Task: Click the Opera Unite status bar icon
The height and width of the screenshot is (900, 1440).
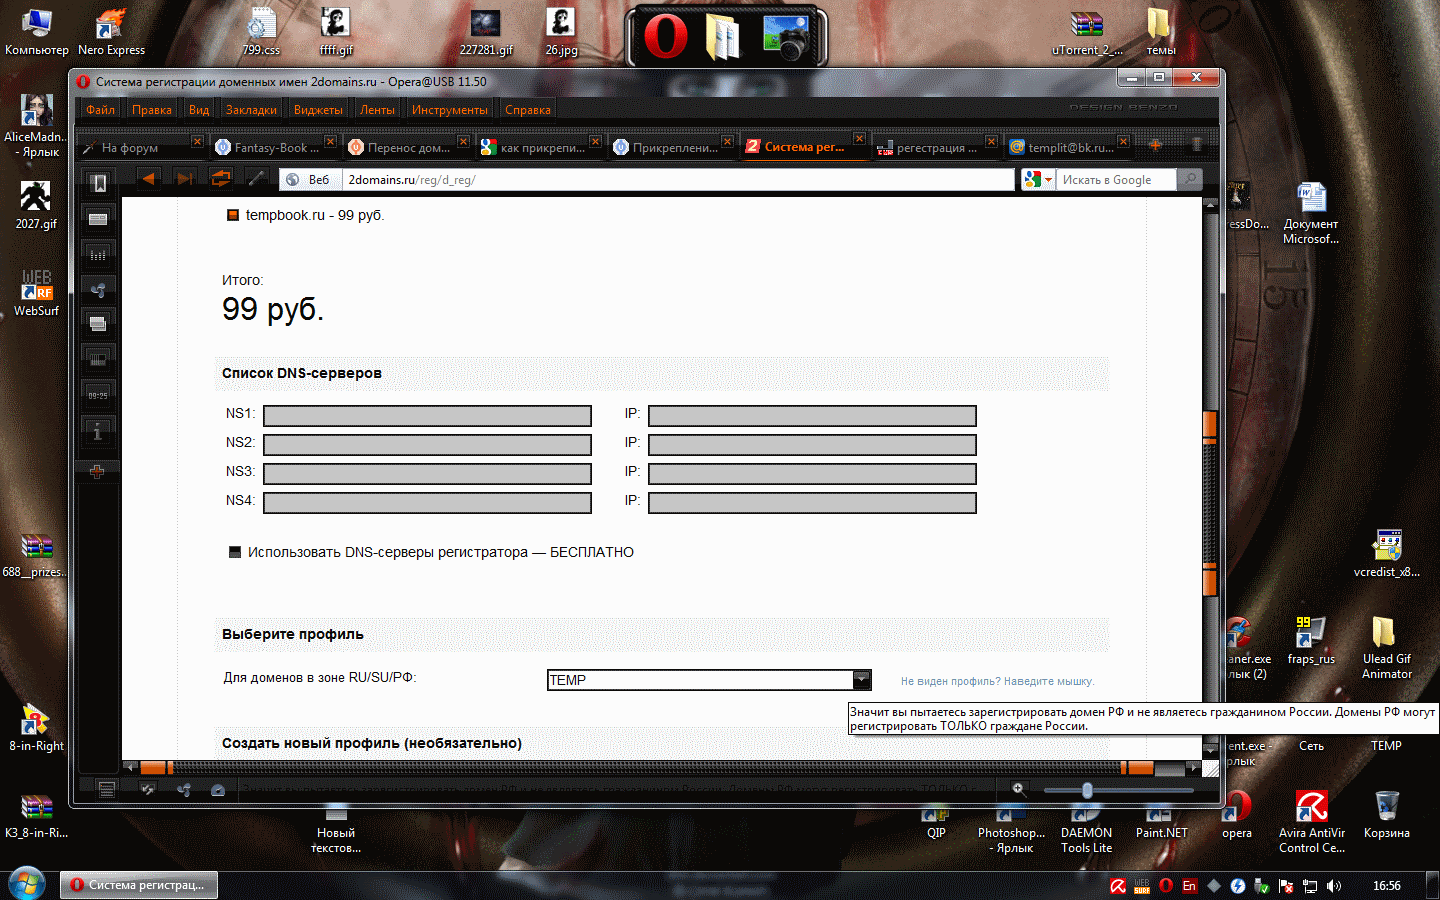Action: click(184, 789)
